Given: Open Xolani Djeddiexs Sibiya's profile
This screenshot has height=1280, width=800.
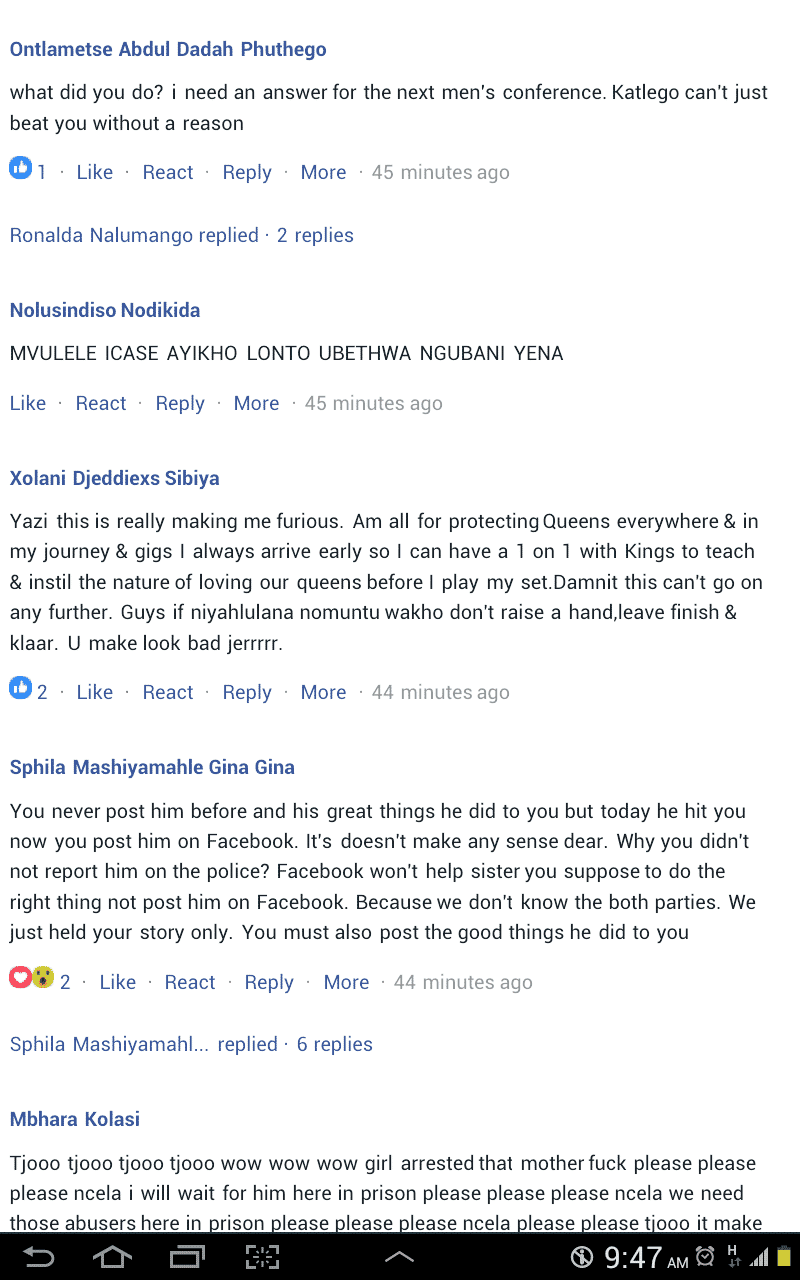Looking at the screenshot, I should (x=114, y=478).
